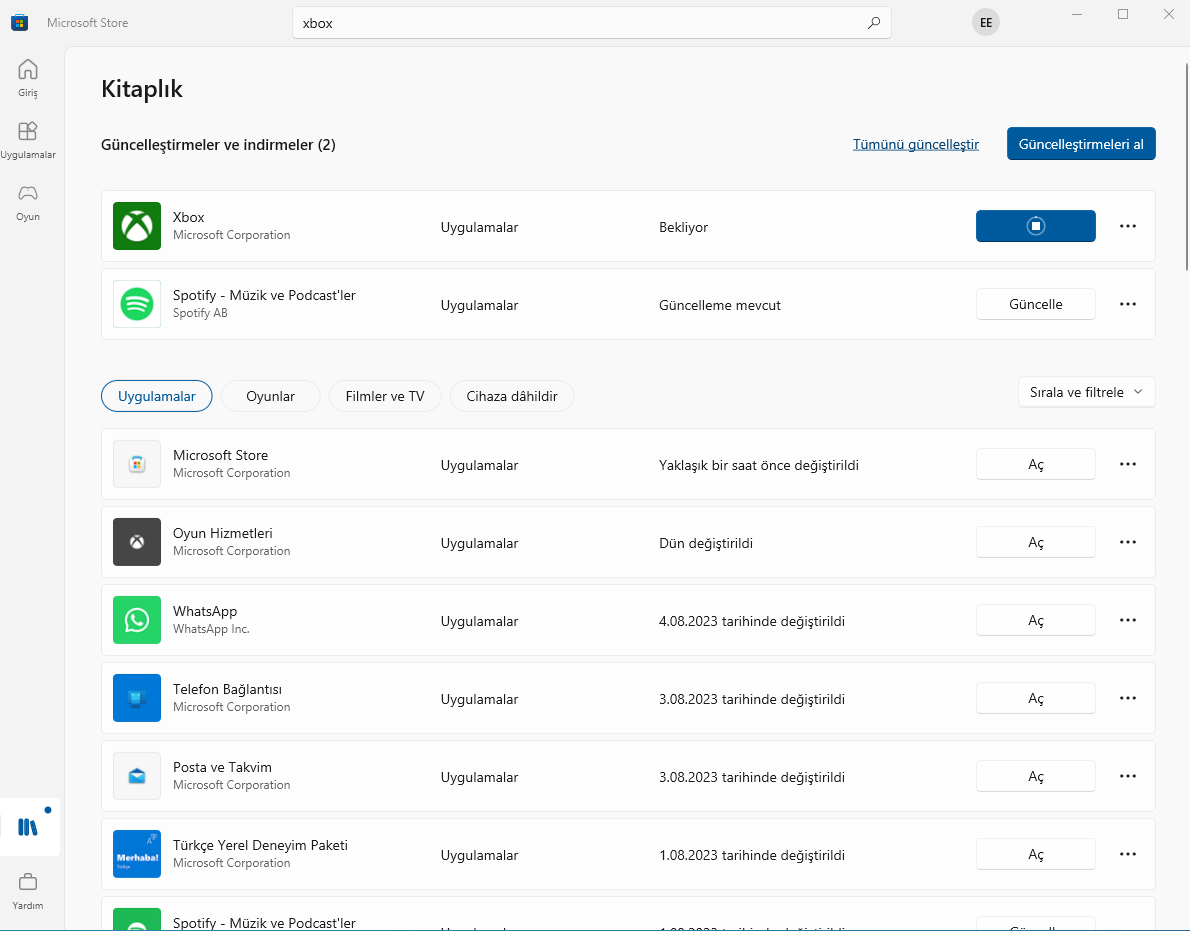Open more options for Posta ve Takvim
The image size is (1190, 931).
1128,776
